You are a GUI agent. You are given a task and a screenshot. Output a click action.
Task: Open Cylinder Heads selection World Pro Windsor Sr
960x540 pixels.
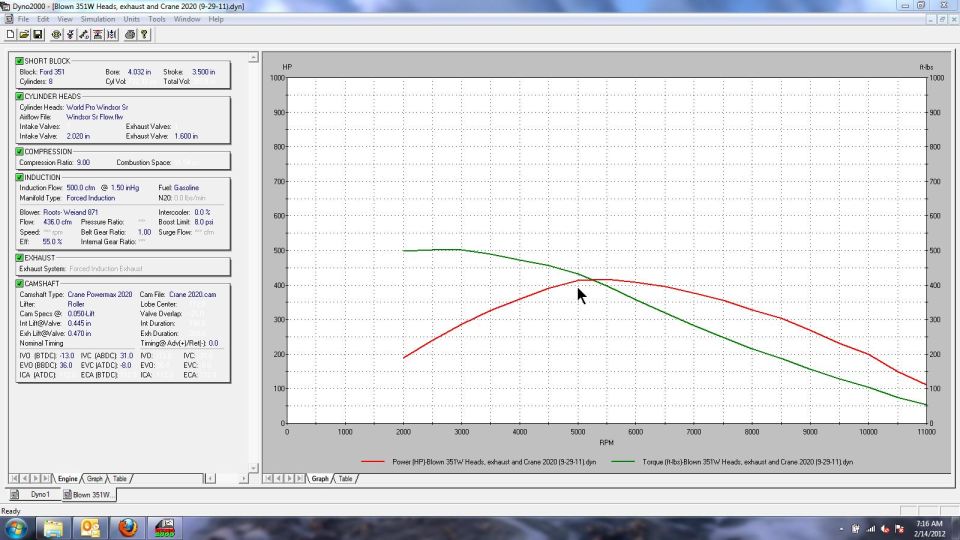click(97, 107)
